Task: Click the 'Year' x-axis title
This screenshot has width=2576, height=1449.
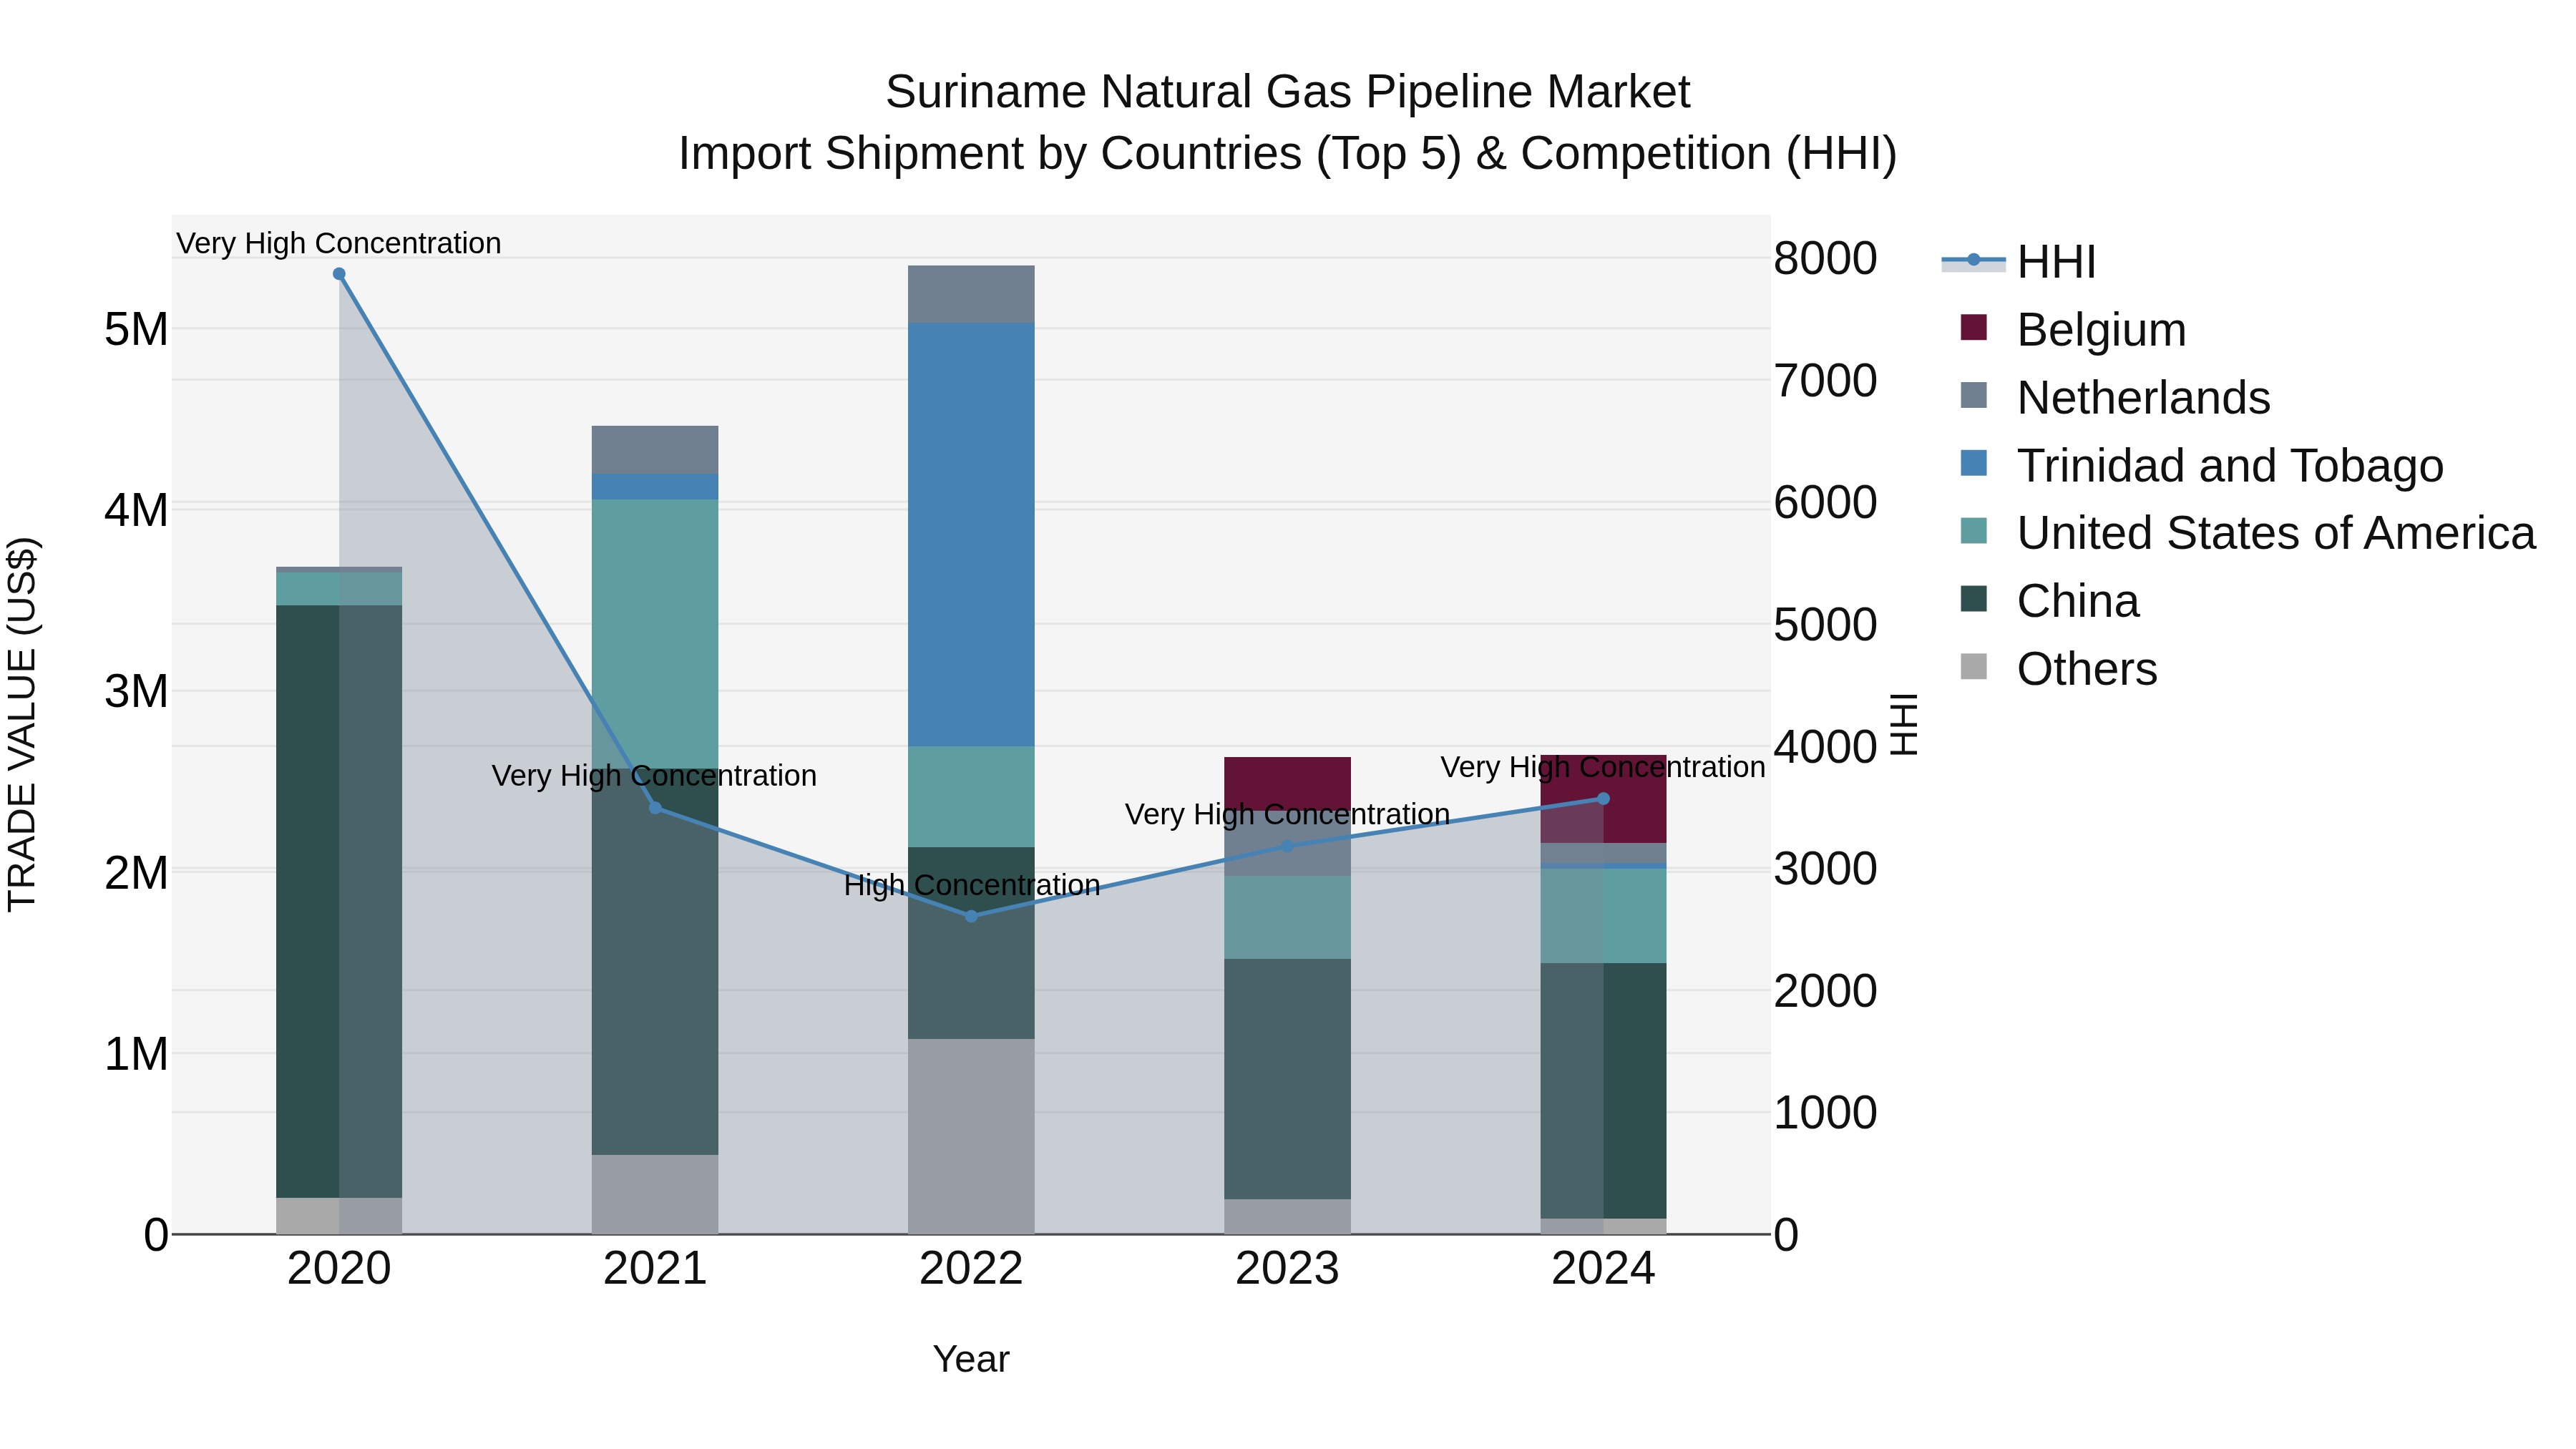Action: click(x=971, y=1360)
